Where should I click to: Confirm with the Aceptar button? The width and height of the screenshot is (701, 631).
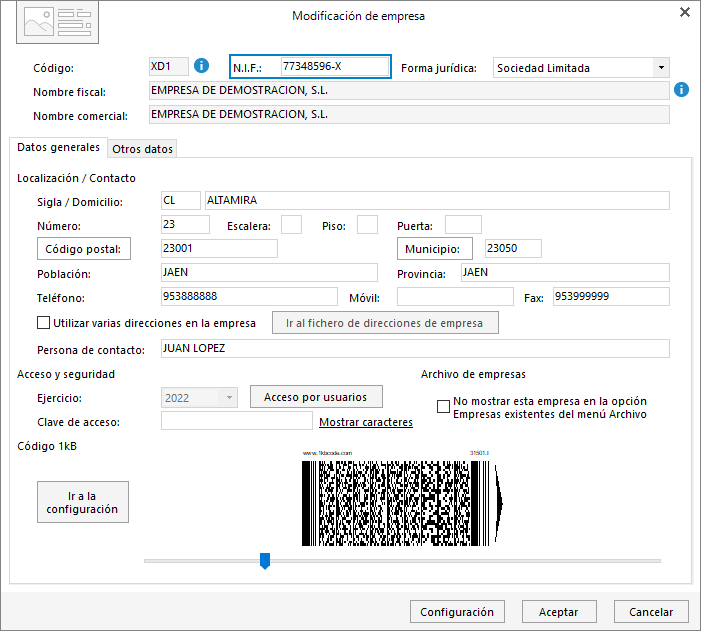click(559, 611)
